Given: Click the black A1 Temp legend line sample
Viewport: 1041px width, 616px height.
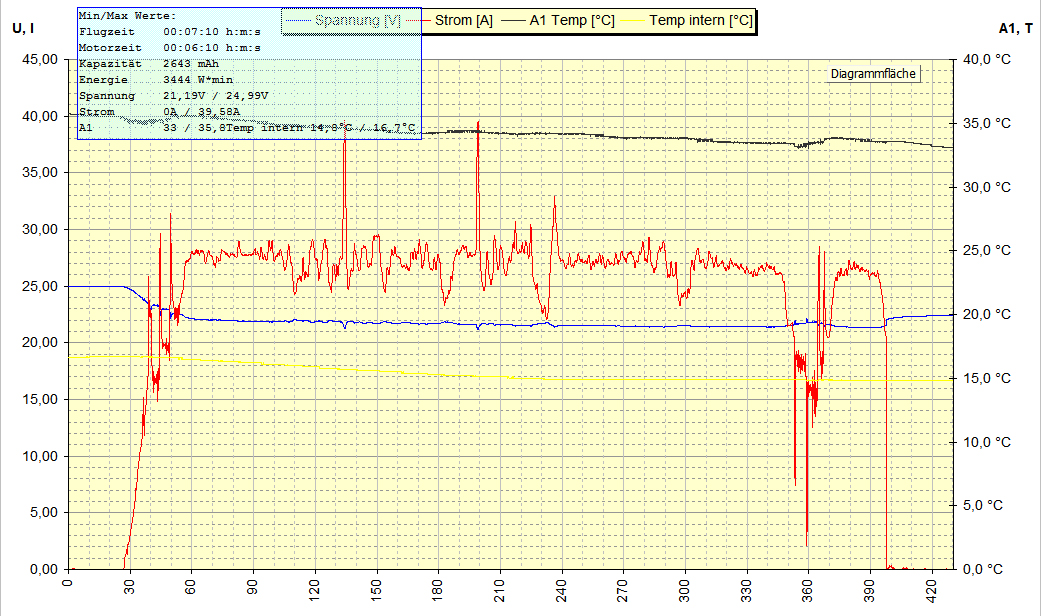Looking at the screenshot, I should click(x=516, y=20).
